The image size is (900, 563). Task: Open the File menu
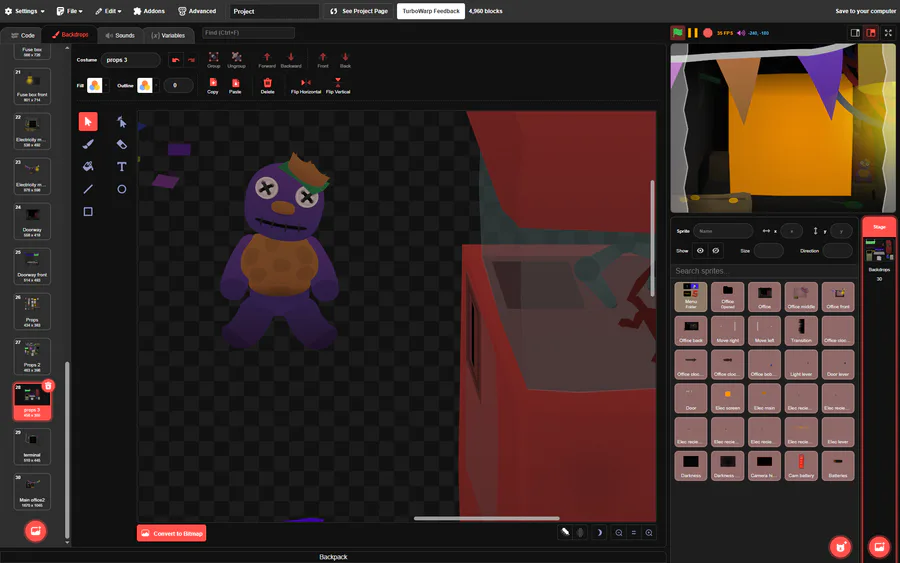(69, 11)
